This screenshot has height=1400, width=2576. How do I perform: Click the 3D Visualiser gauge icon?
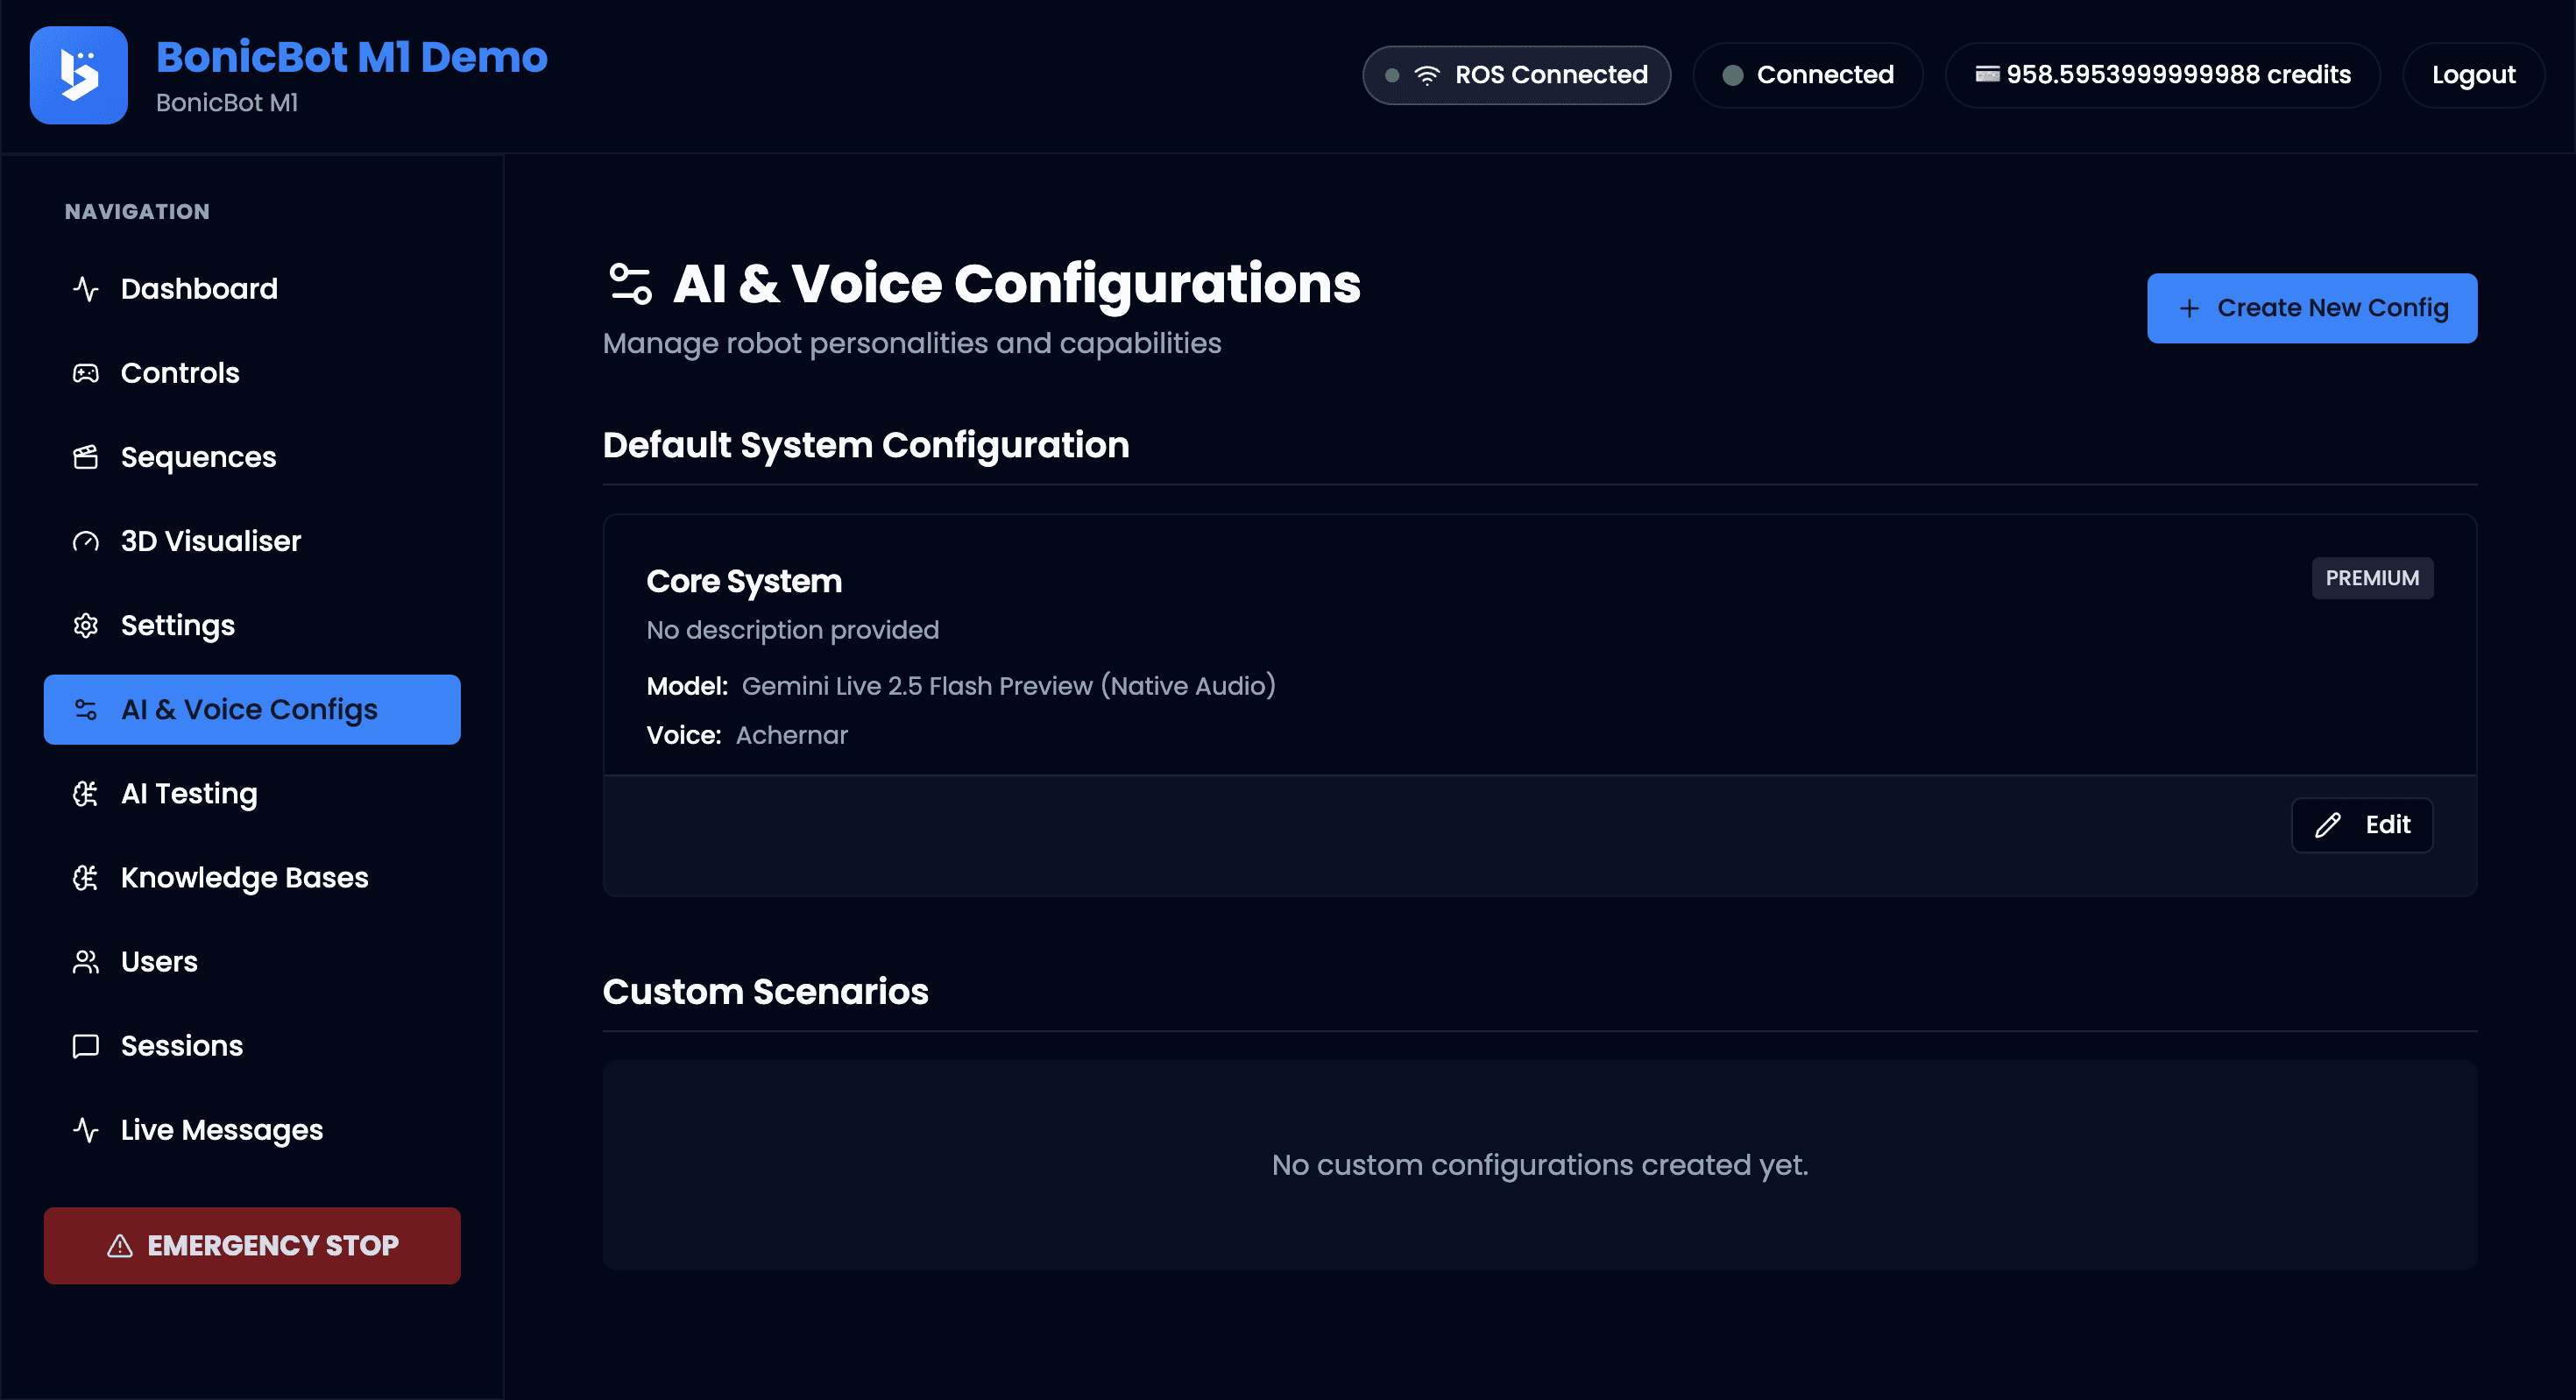point(86,541)
